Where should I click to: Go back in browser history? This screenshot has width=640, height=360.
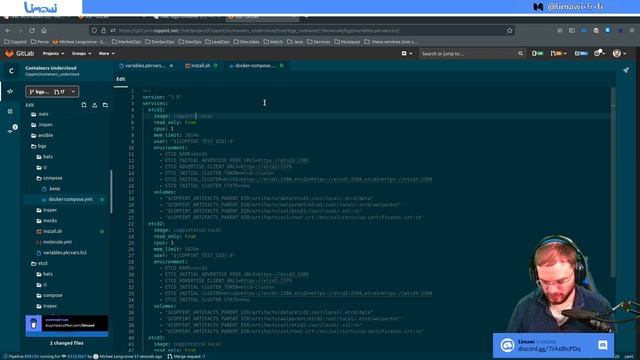coord(8,31)
